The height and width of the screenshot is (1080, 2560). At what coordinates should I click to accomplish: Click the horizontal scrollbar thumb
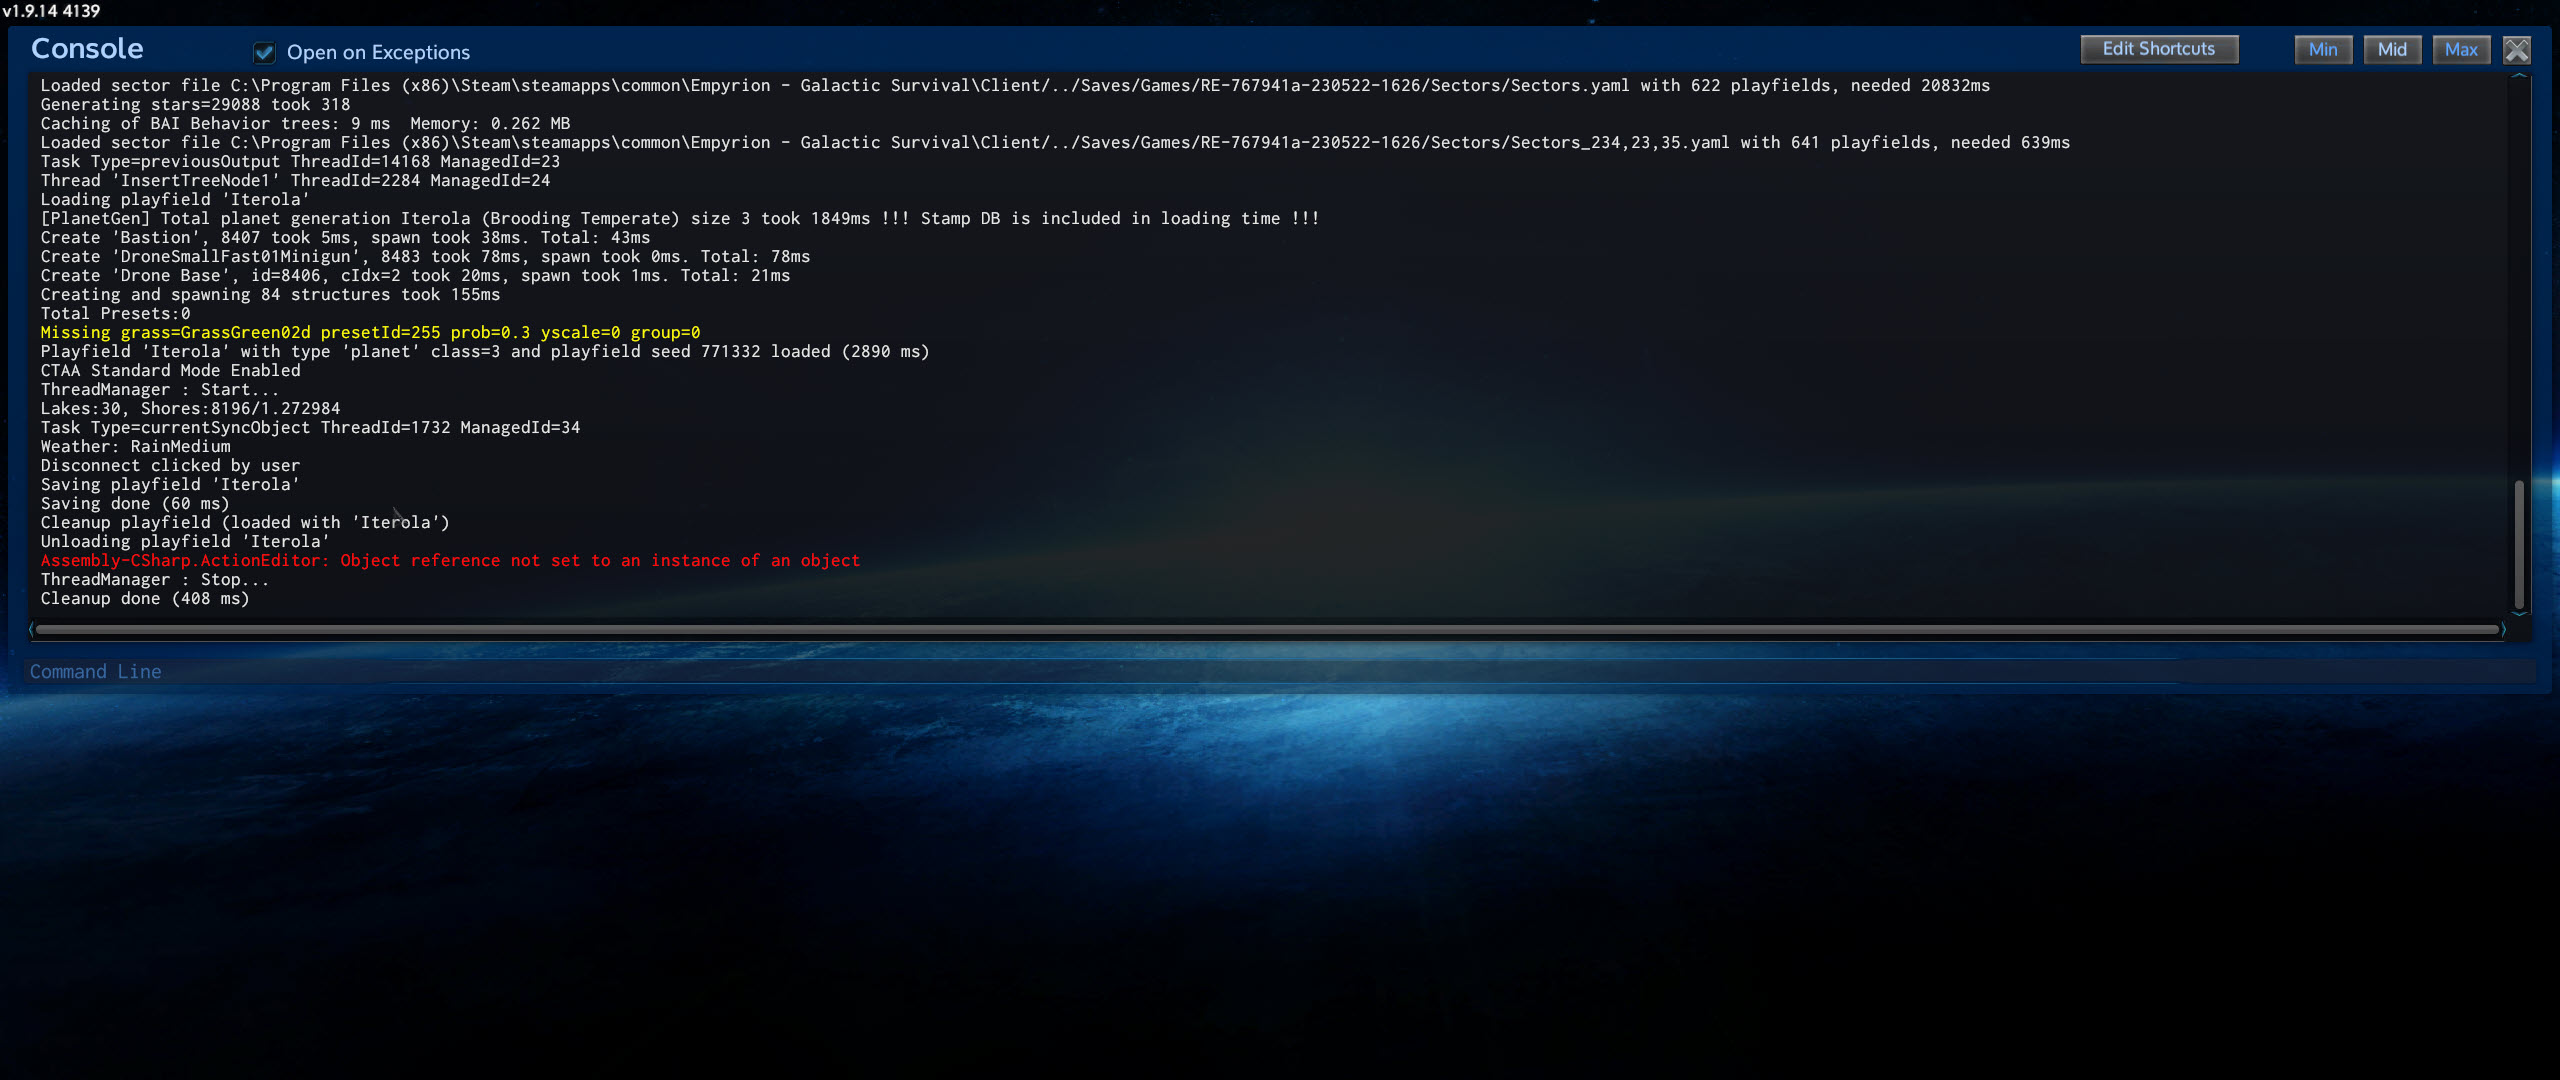[x=1266, y=629]
